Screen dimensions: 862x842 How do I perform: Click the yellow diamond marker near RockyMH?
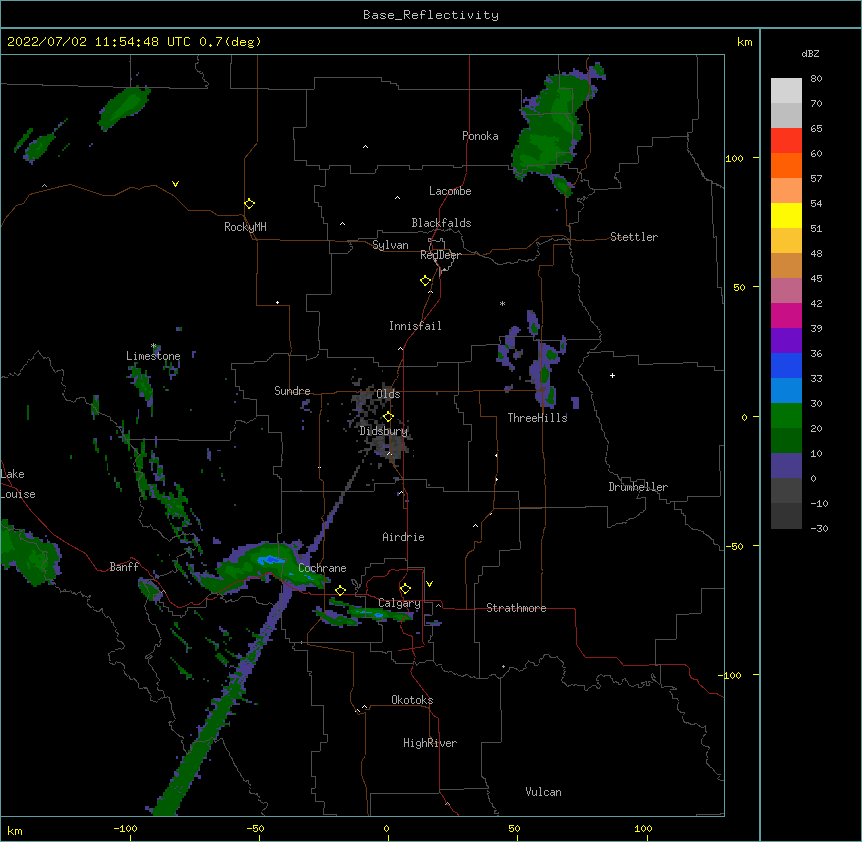pyautogui.click(x=250, y=204)
